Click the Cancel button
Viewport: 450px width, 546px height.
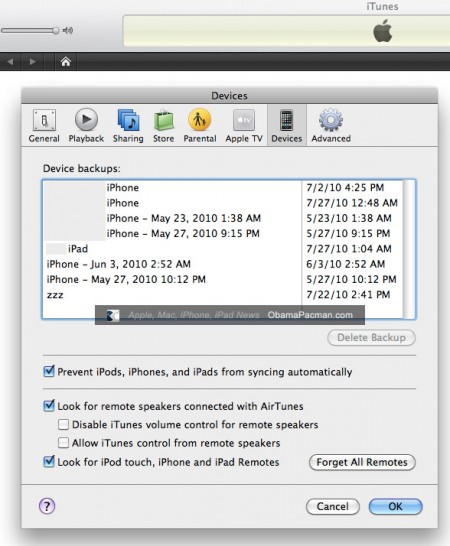(333, 506)
